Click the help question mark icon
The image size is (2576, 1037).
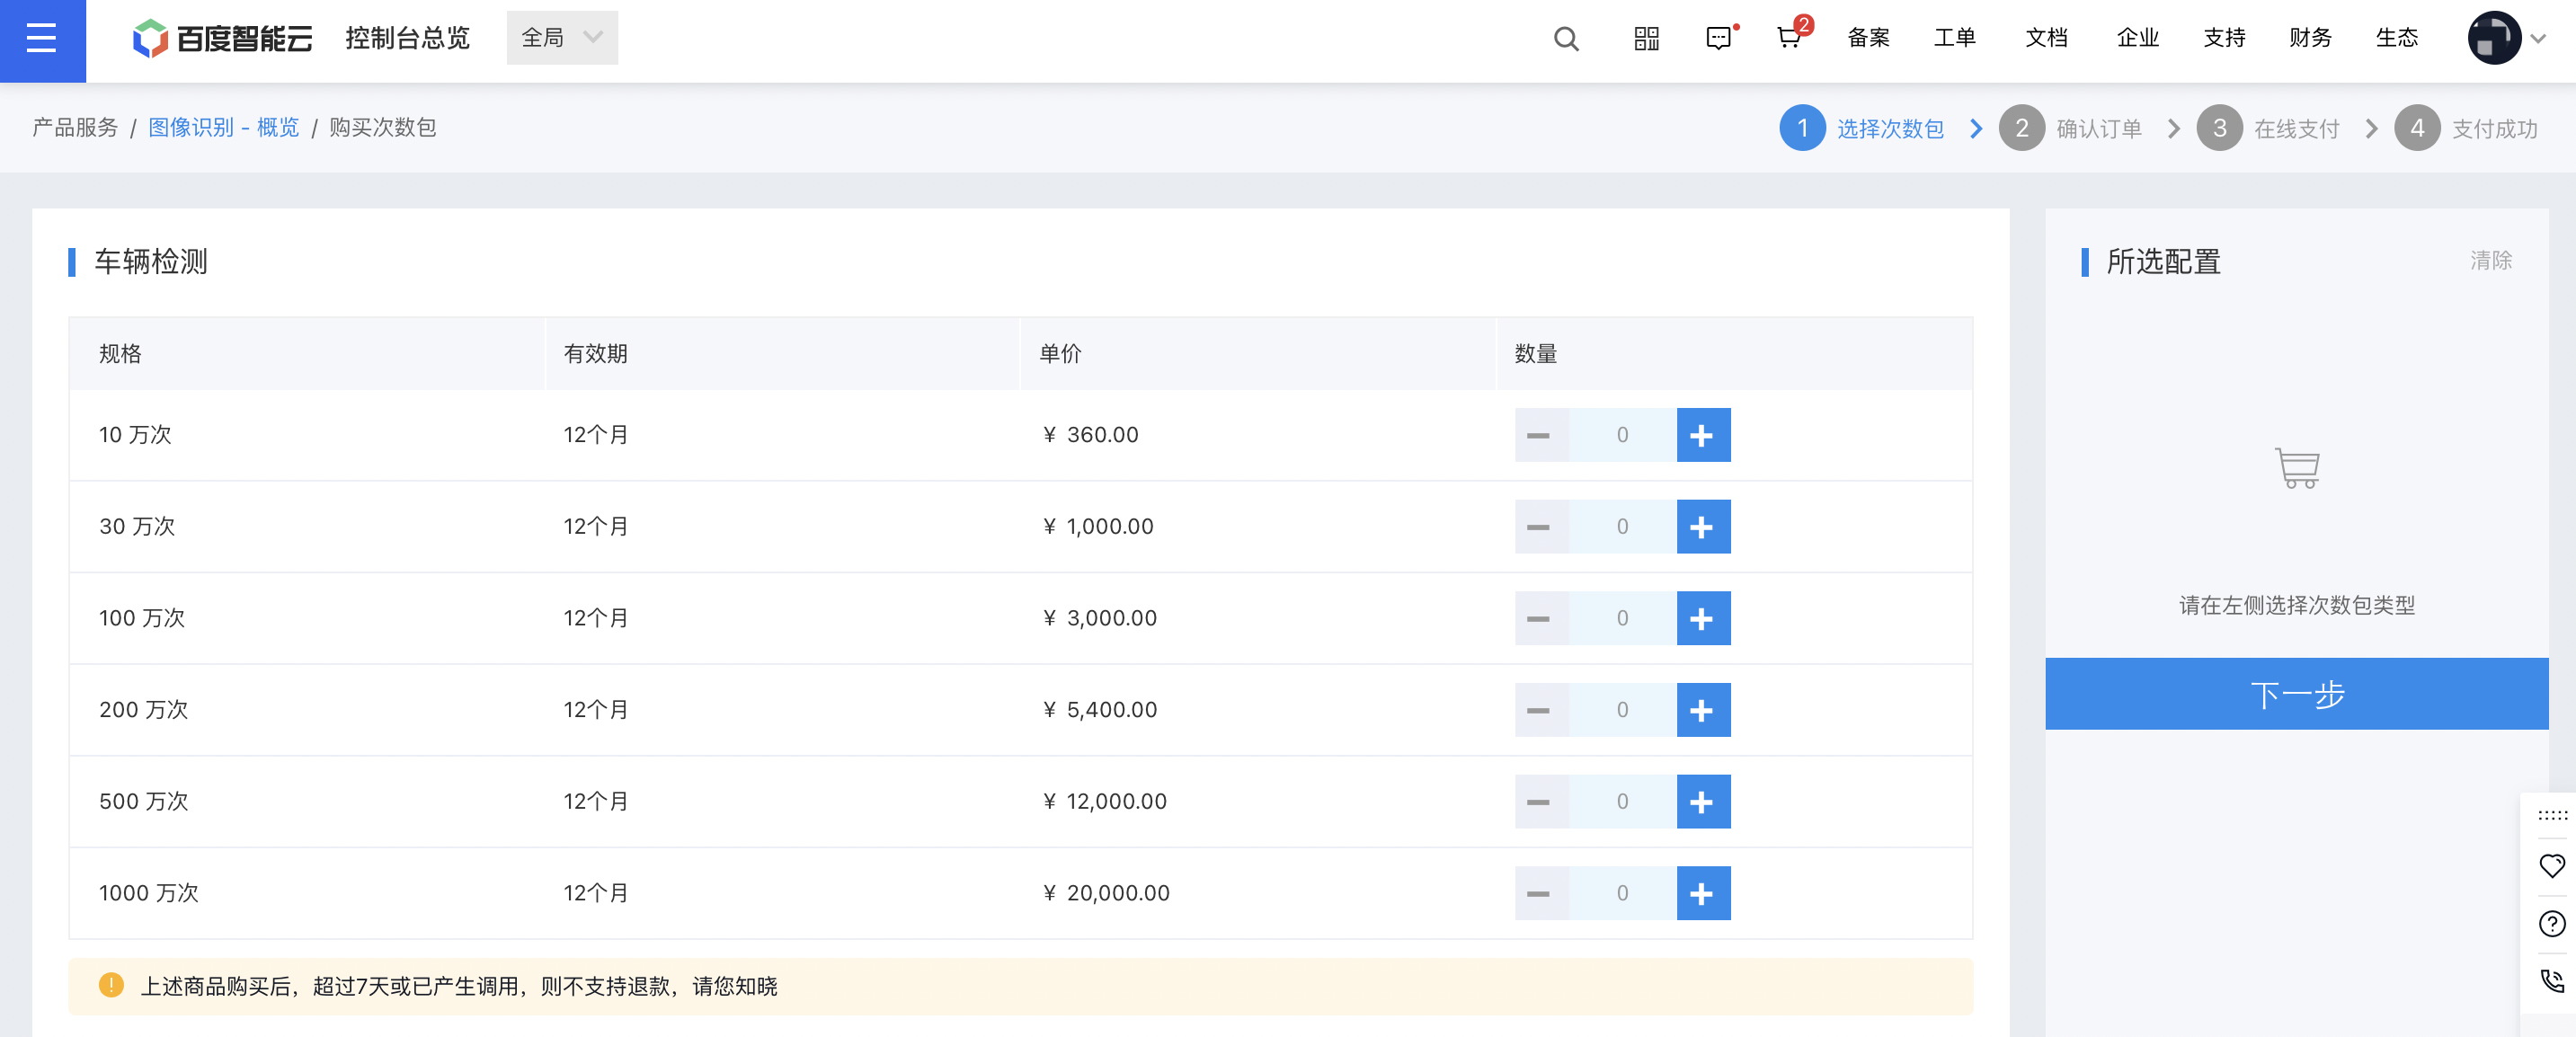[x=2552, y=924]
